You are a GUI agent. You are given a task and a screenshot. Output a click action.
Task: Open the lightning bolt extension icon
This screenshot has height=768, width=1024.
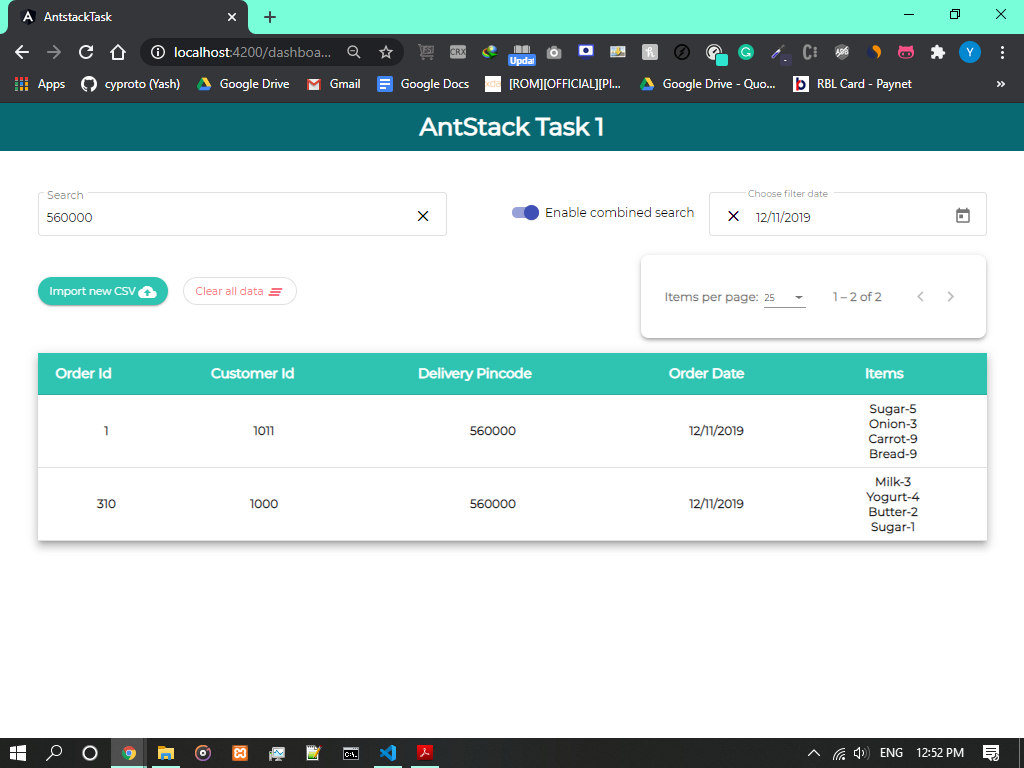point(682,52)
